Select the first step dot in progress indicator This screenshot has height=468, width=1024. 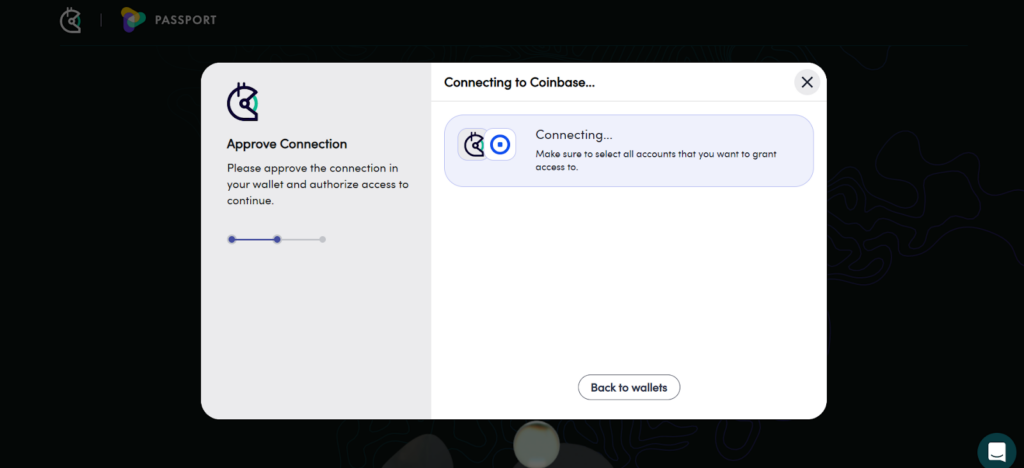[x=231, y=240]
